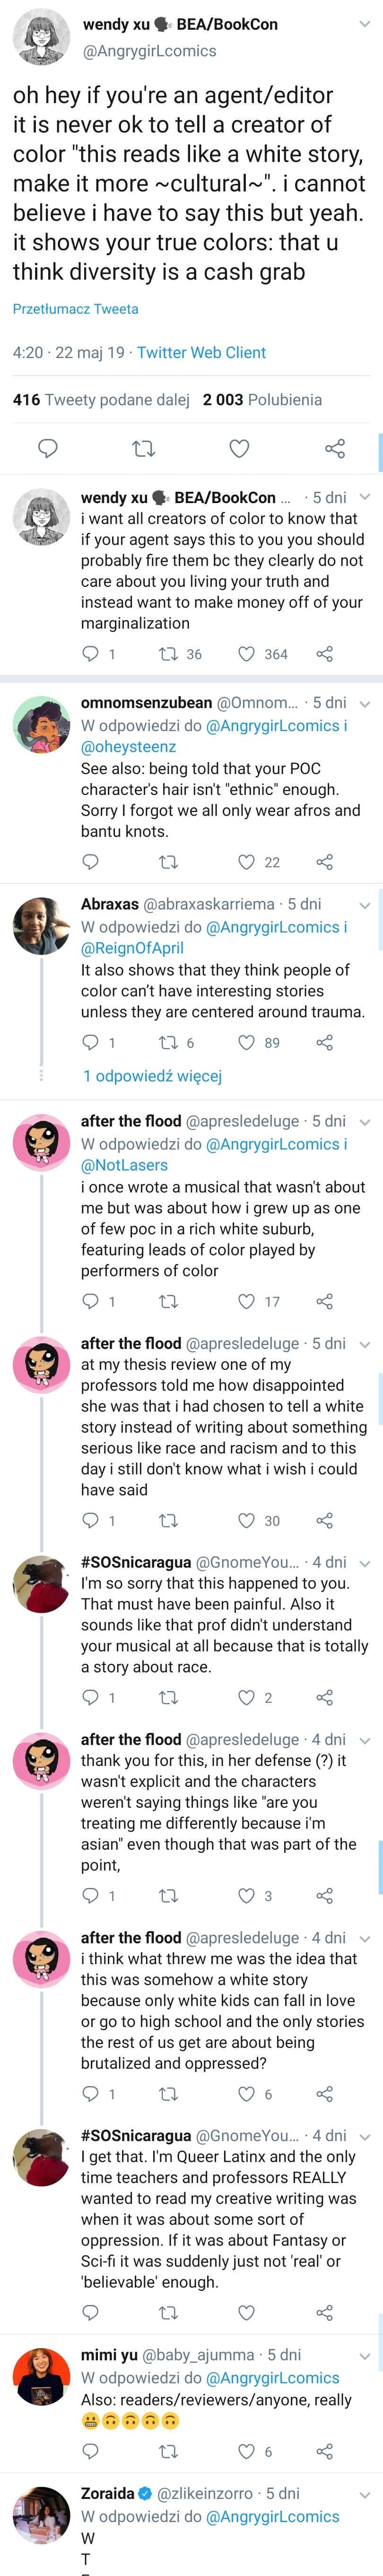
Task: Like omnomsenzubean's reply with 22 likes
Action: coord(246,862)
